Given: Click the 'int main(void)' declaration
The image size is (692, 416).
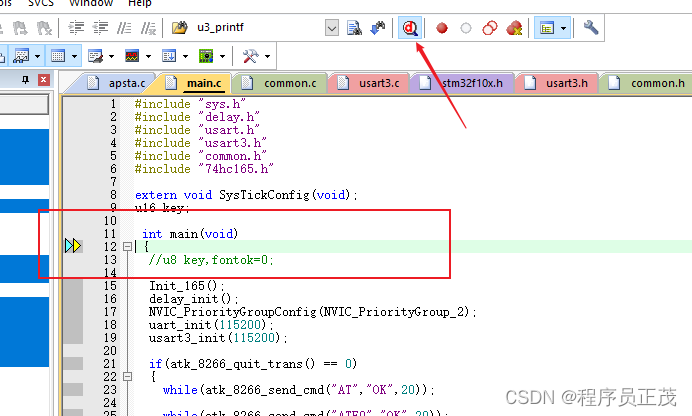Looking at the screenshot, I should click(x=190, y=234).
